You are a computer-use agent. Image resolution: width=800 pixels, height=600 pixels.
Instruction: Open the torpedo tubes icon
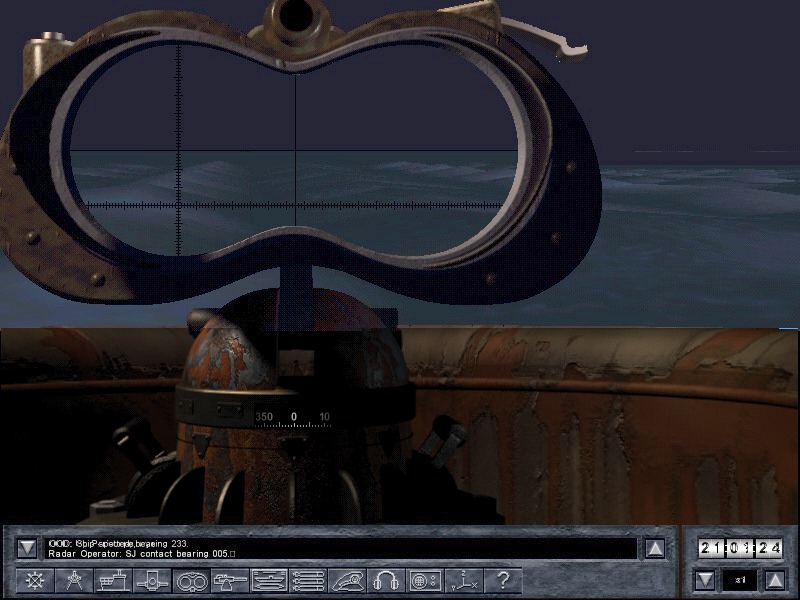(308, 581)
